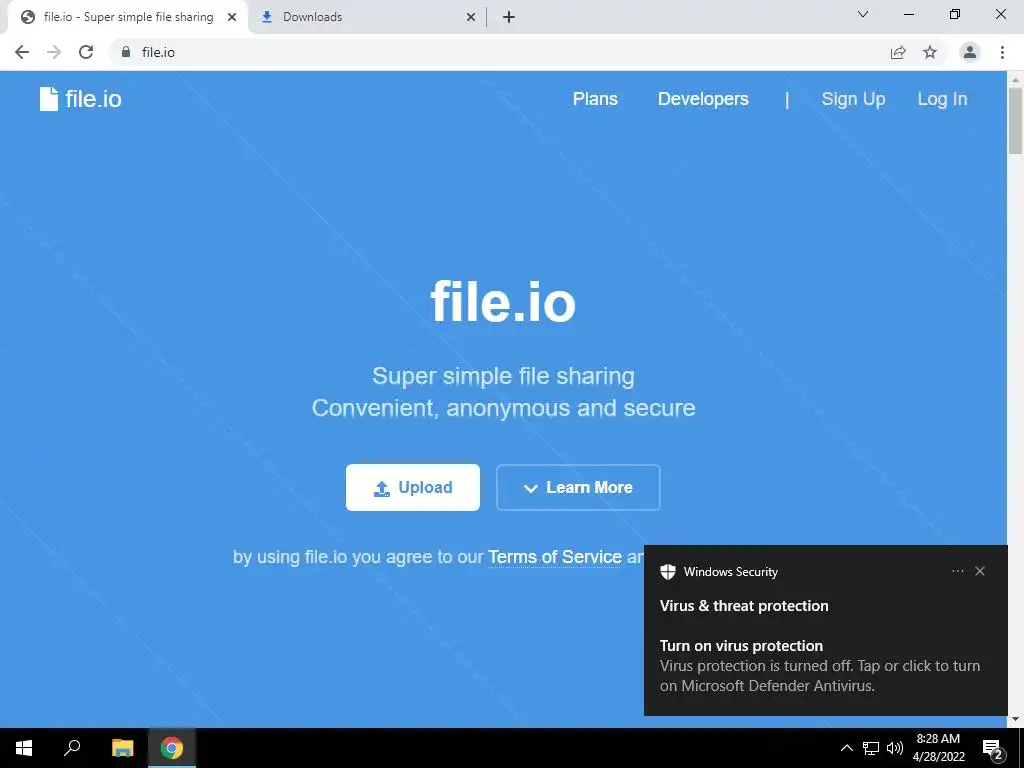Select the file.io Super simple file sharing tab

(x=129, y=17)
